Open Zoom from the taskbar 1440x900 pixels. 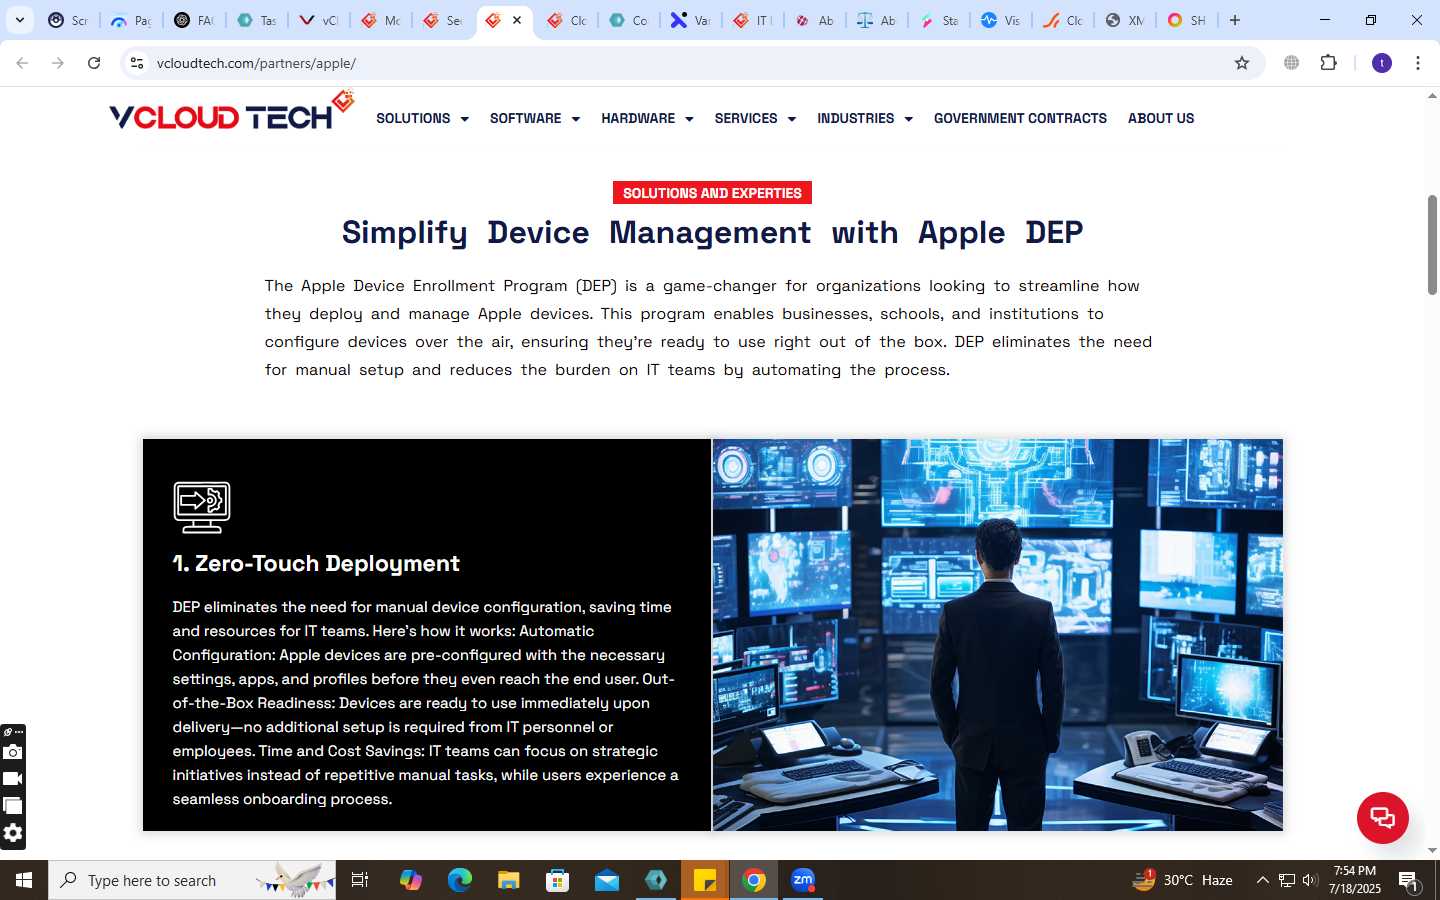(803, 880)
